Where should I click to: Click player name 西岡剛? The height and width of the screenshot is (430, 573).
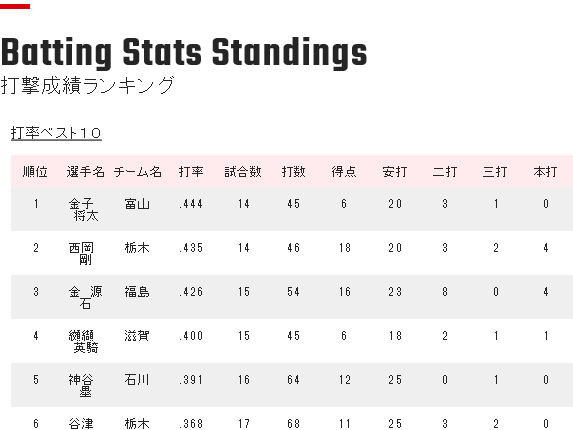(x=81, y=253)
